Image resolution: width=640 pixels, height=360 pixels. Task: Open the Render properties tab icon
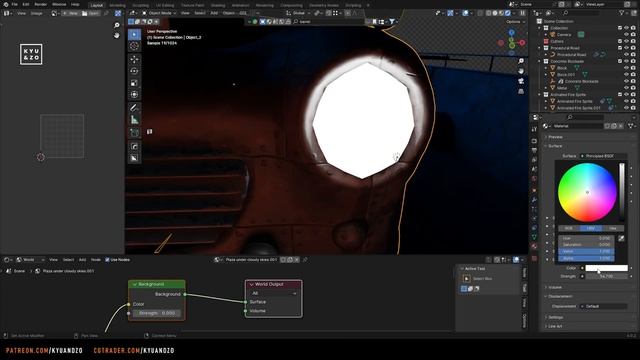(534, 141)
